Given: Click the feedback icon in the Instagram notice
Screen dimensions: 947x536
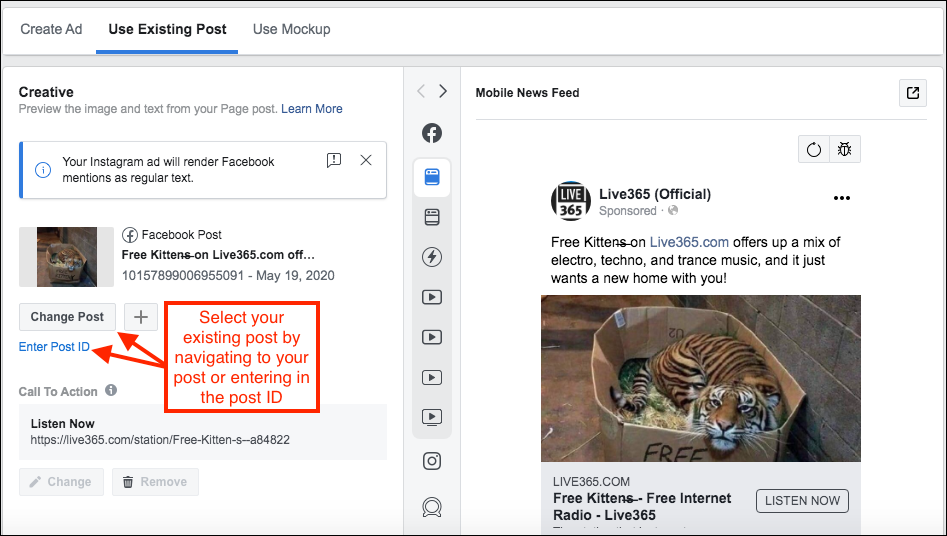Looking at the screenshot, I should point(333,160).
